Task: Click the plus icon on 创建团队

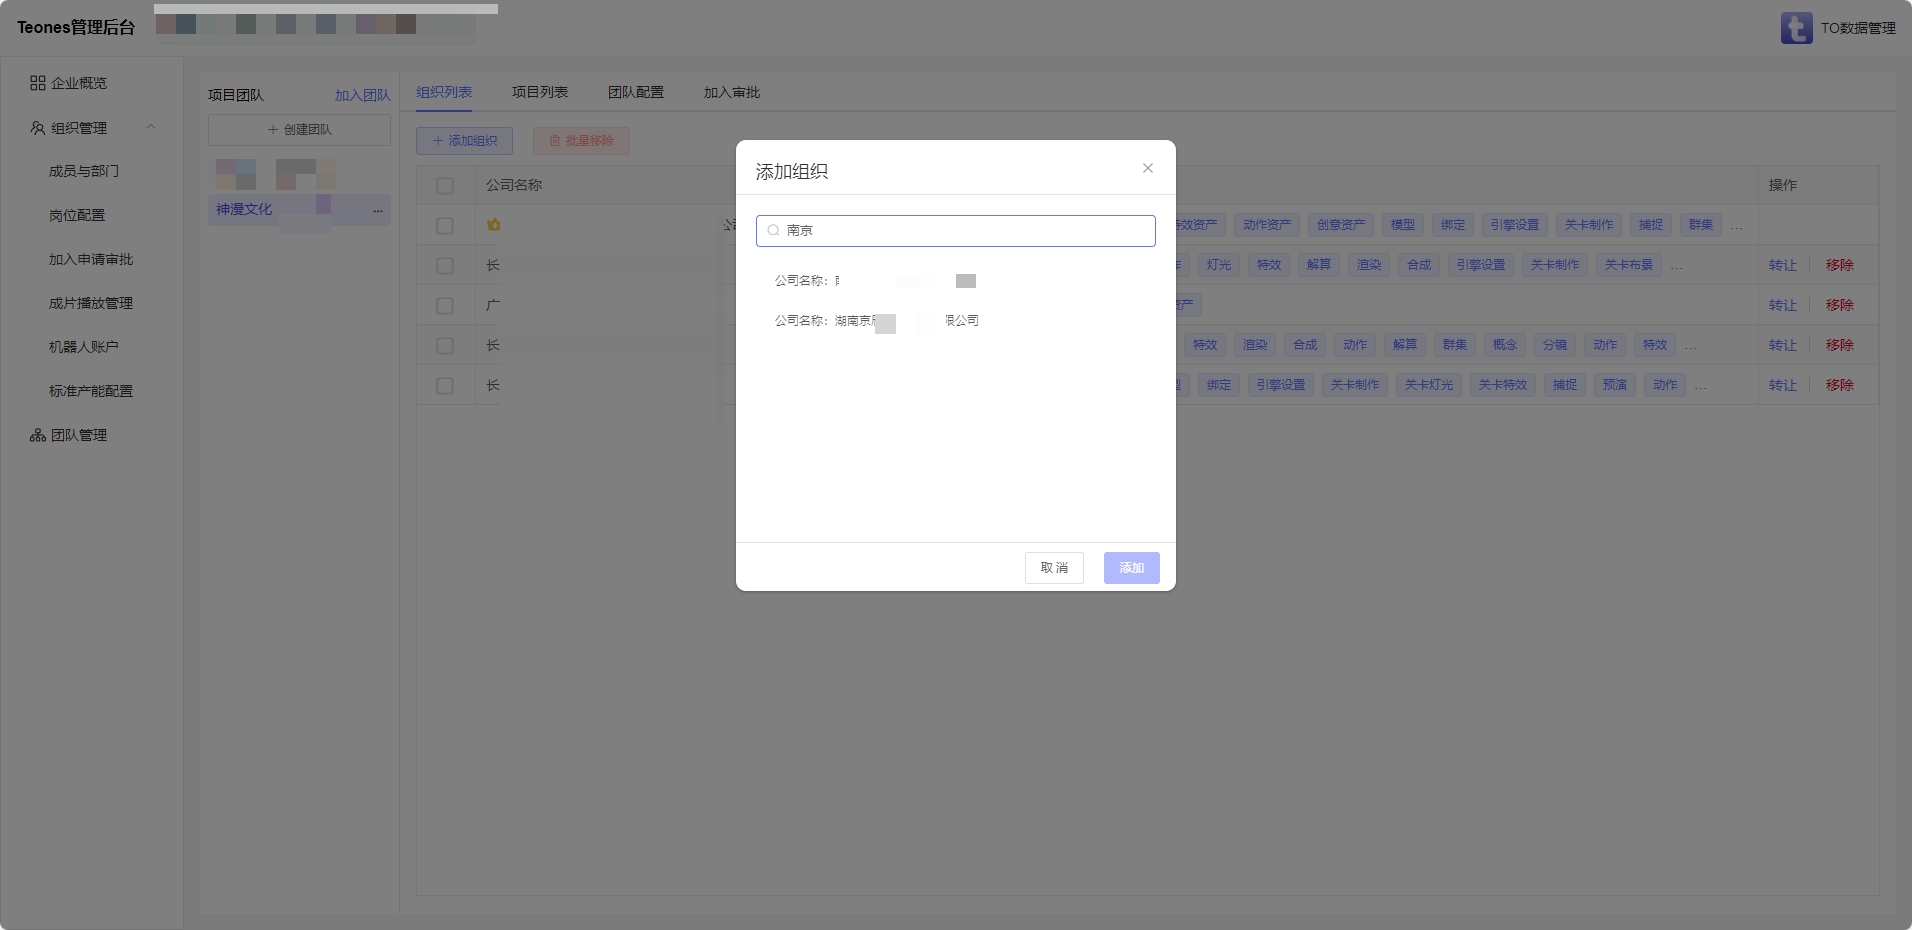Action: pos(272,130)
